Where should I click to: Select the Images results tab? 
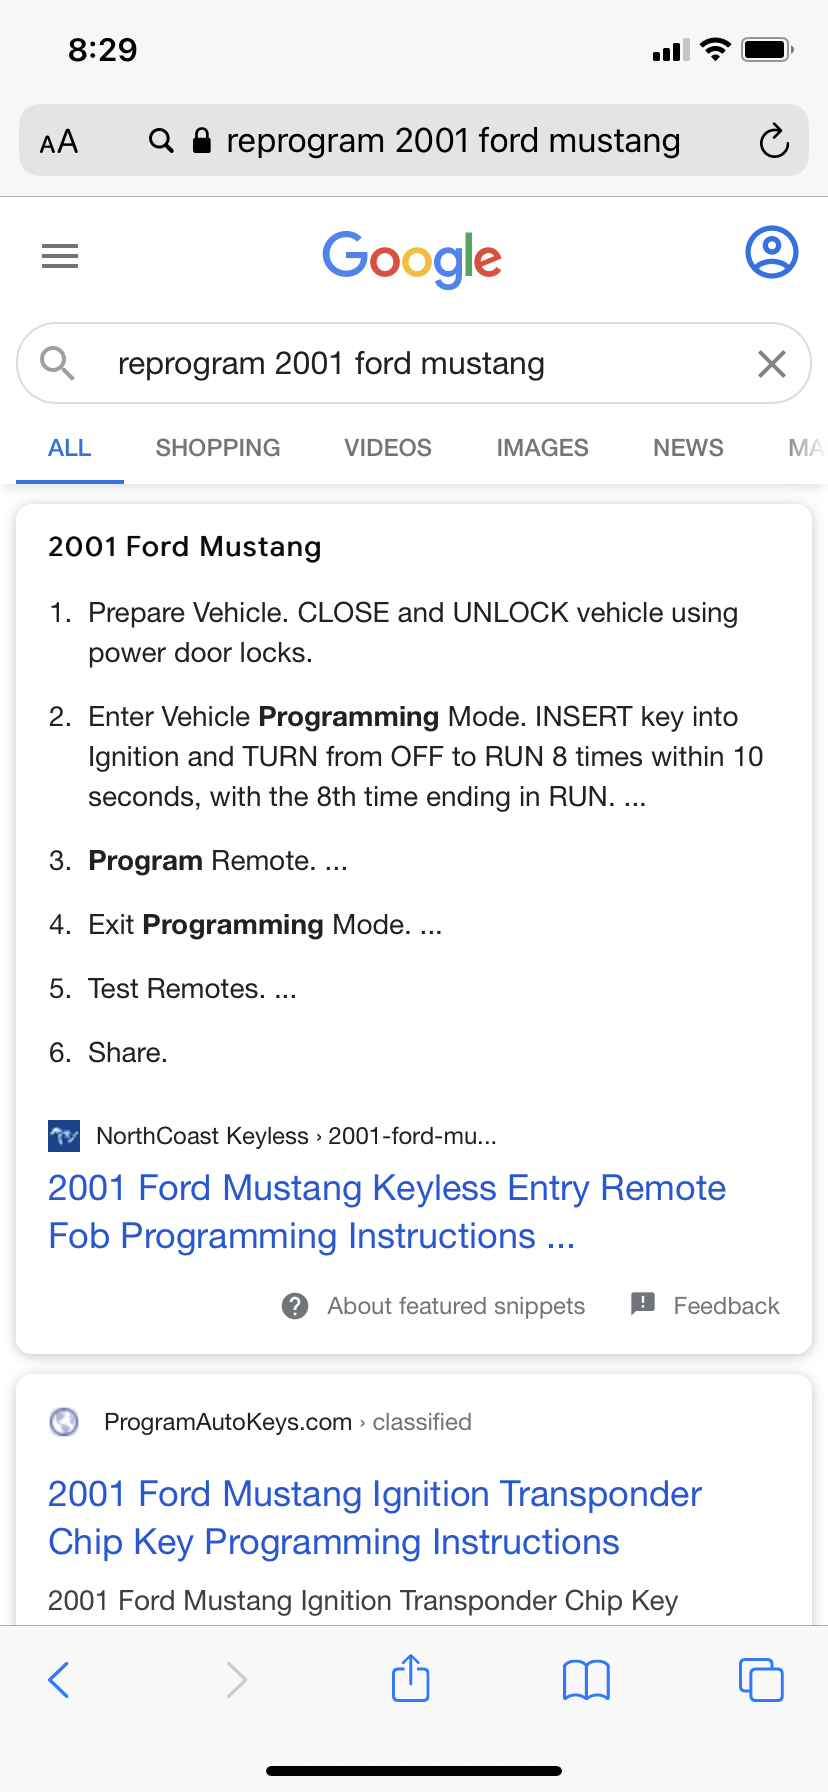click(542, 448)
